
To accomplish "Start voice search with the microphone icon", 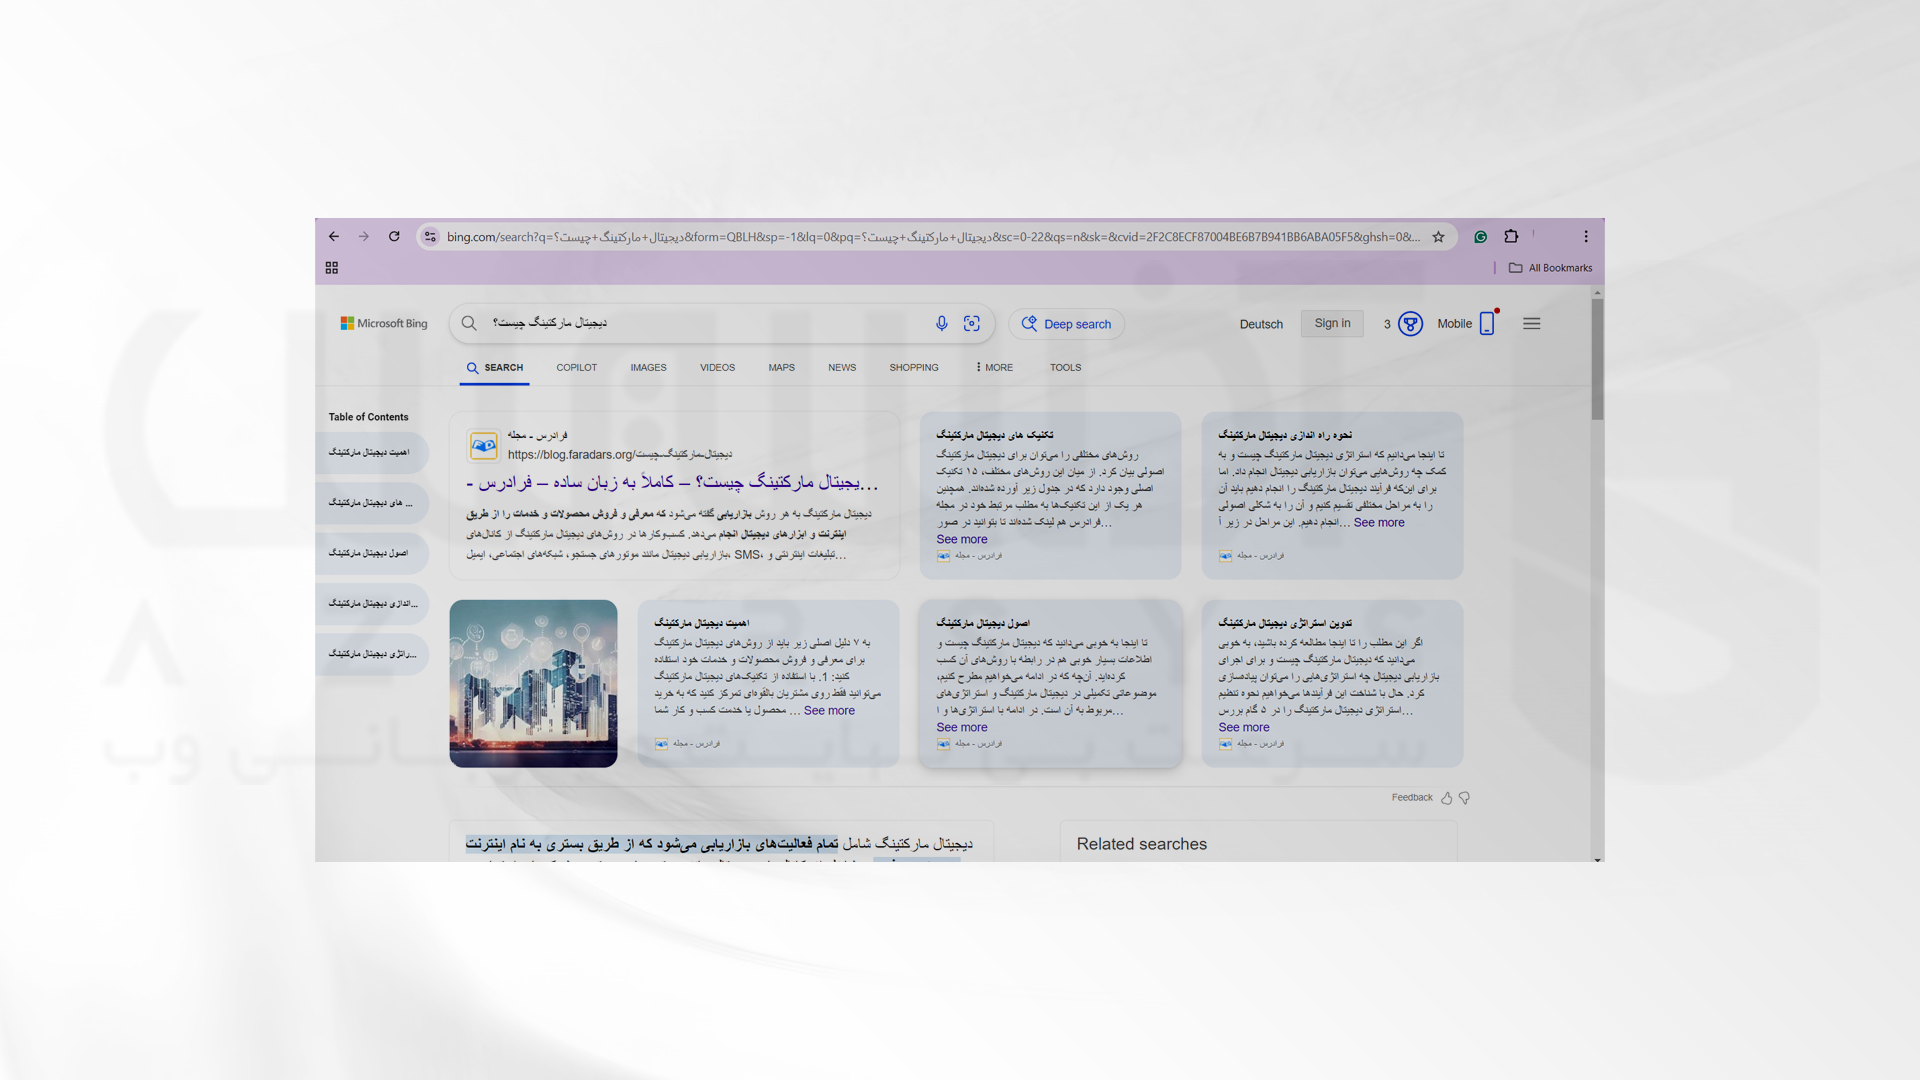I will (x=941, y=323).
